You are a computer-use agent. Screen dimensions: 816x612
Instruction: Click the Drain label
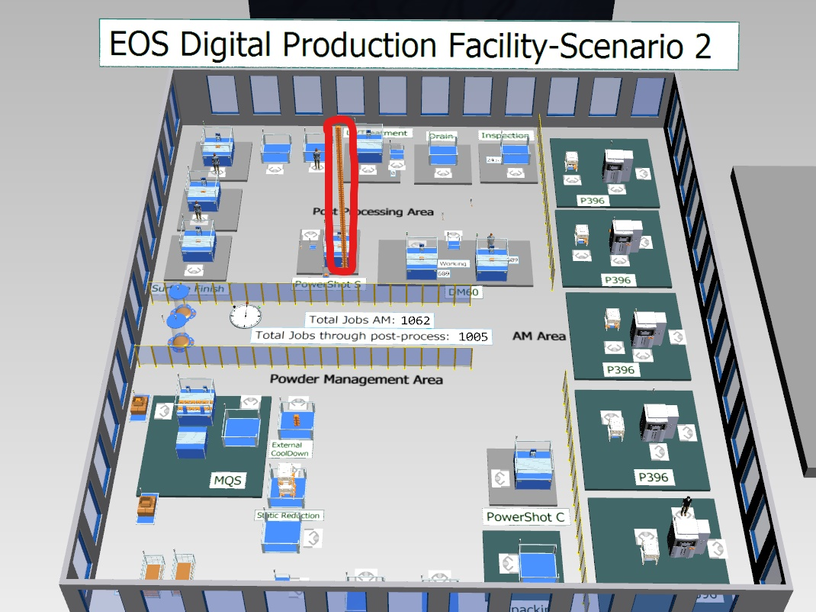tap(441, 136)
